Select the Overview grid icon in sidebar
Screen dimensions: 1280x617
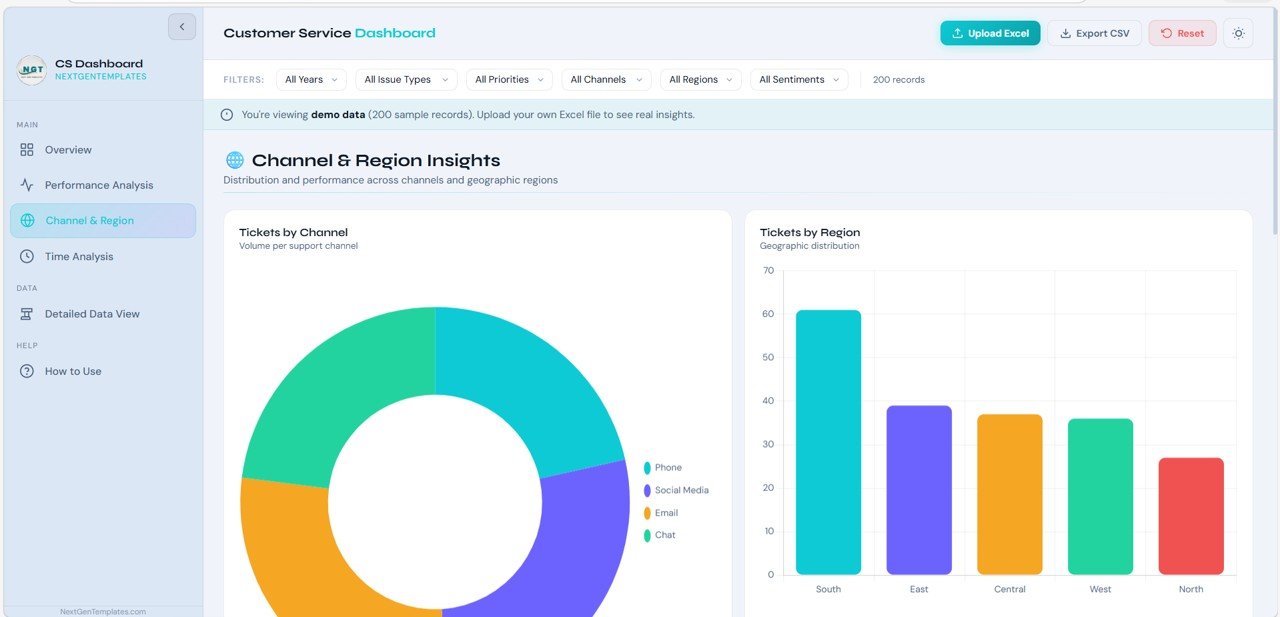tap(28, 149)
